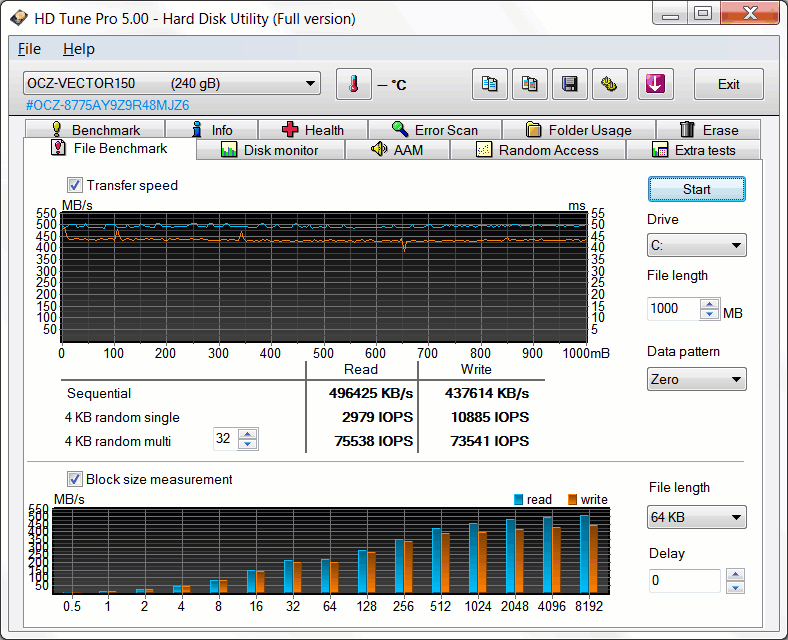Click the Extra tests tab icon
788x640 pixels.
point(659,150)
